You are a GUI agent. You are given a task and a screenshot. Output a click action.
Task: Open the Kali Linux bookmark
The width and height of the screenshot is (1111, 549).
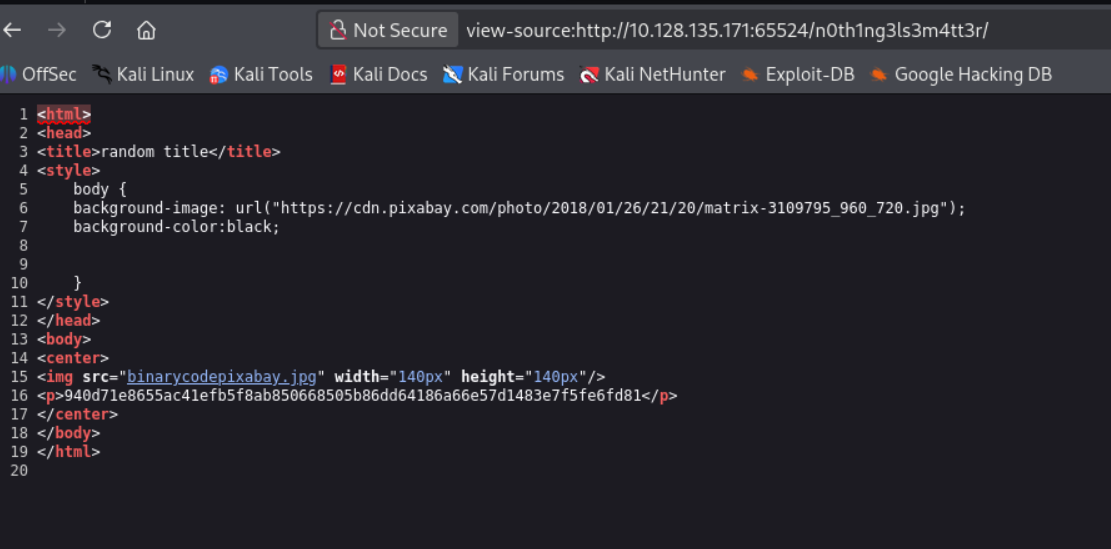142,74
